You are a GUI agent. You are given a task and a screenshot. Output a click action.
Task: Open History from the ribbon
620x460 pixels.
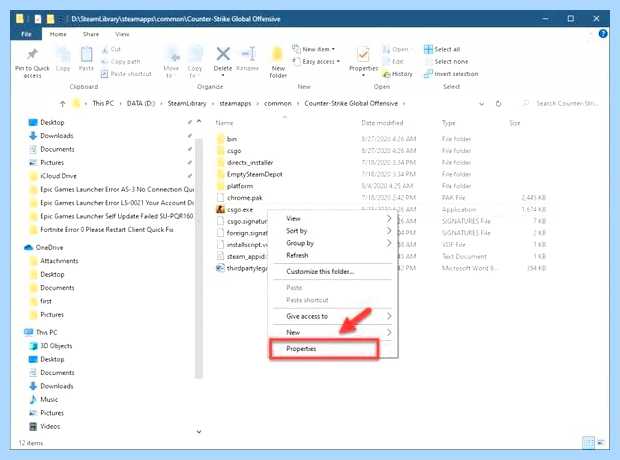point(398,74)
